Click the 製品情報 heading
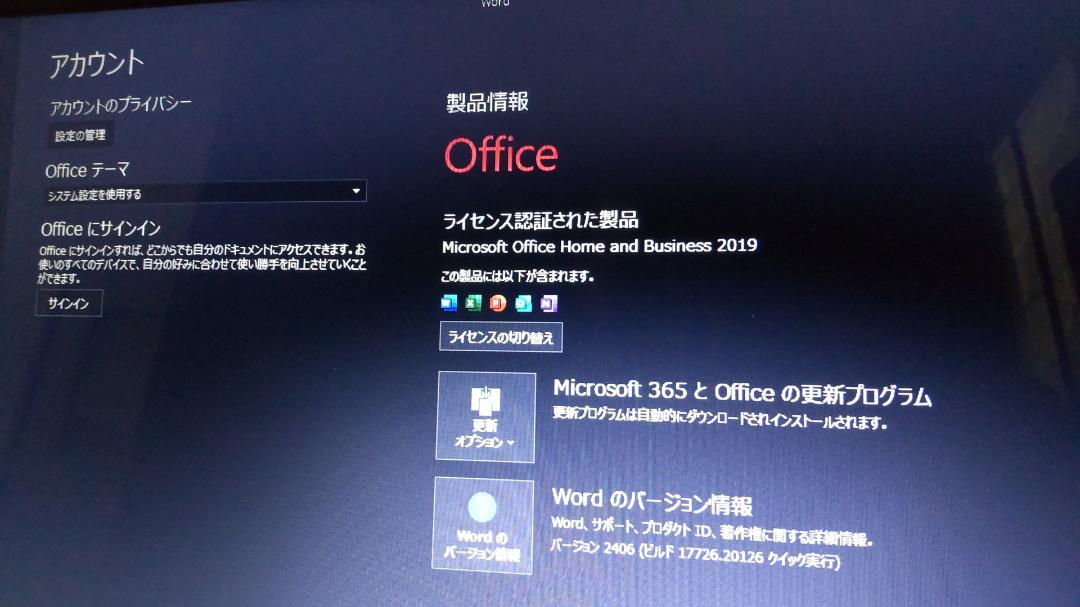Image resolution: width=1080 pixels, height=607 pixels. (x=487, y=102)
